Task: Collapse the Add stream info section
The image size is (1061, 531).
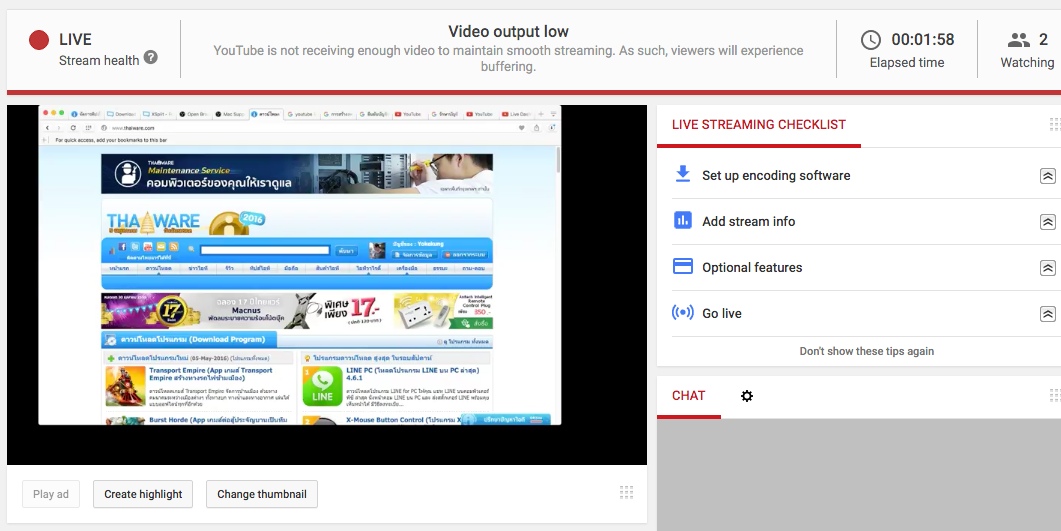Action: coord(1047,222)
